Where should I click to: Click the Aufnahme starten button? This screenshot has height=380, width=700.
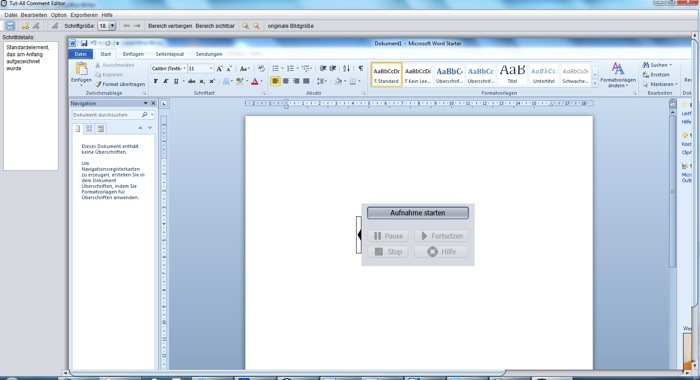click(x=418, y=213)
